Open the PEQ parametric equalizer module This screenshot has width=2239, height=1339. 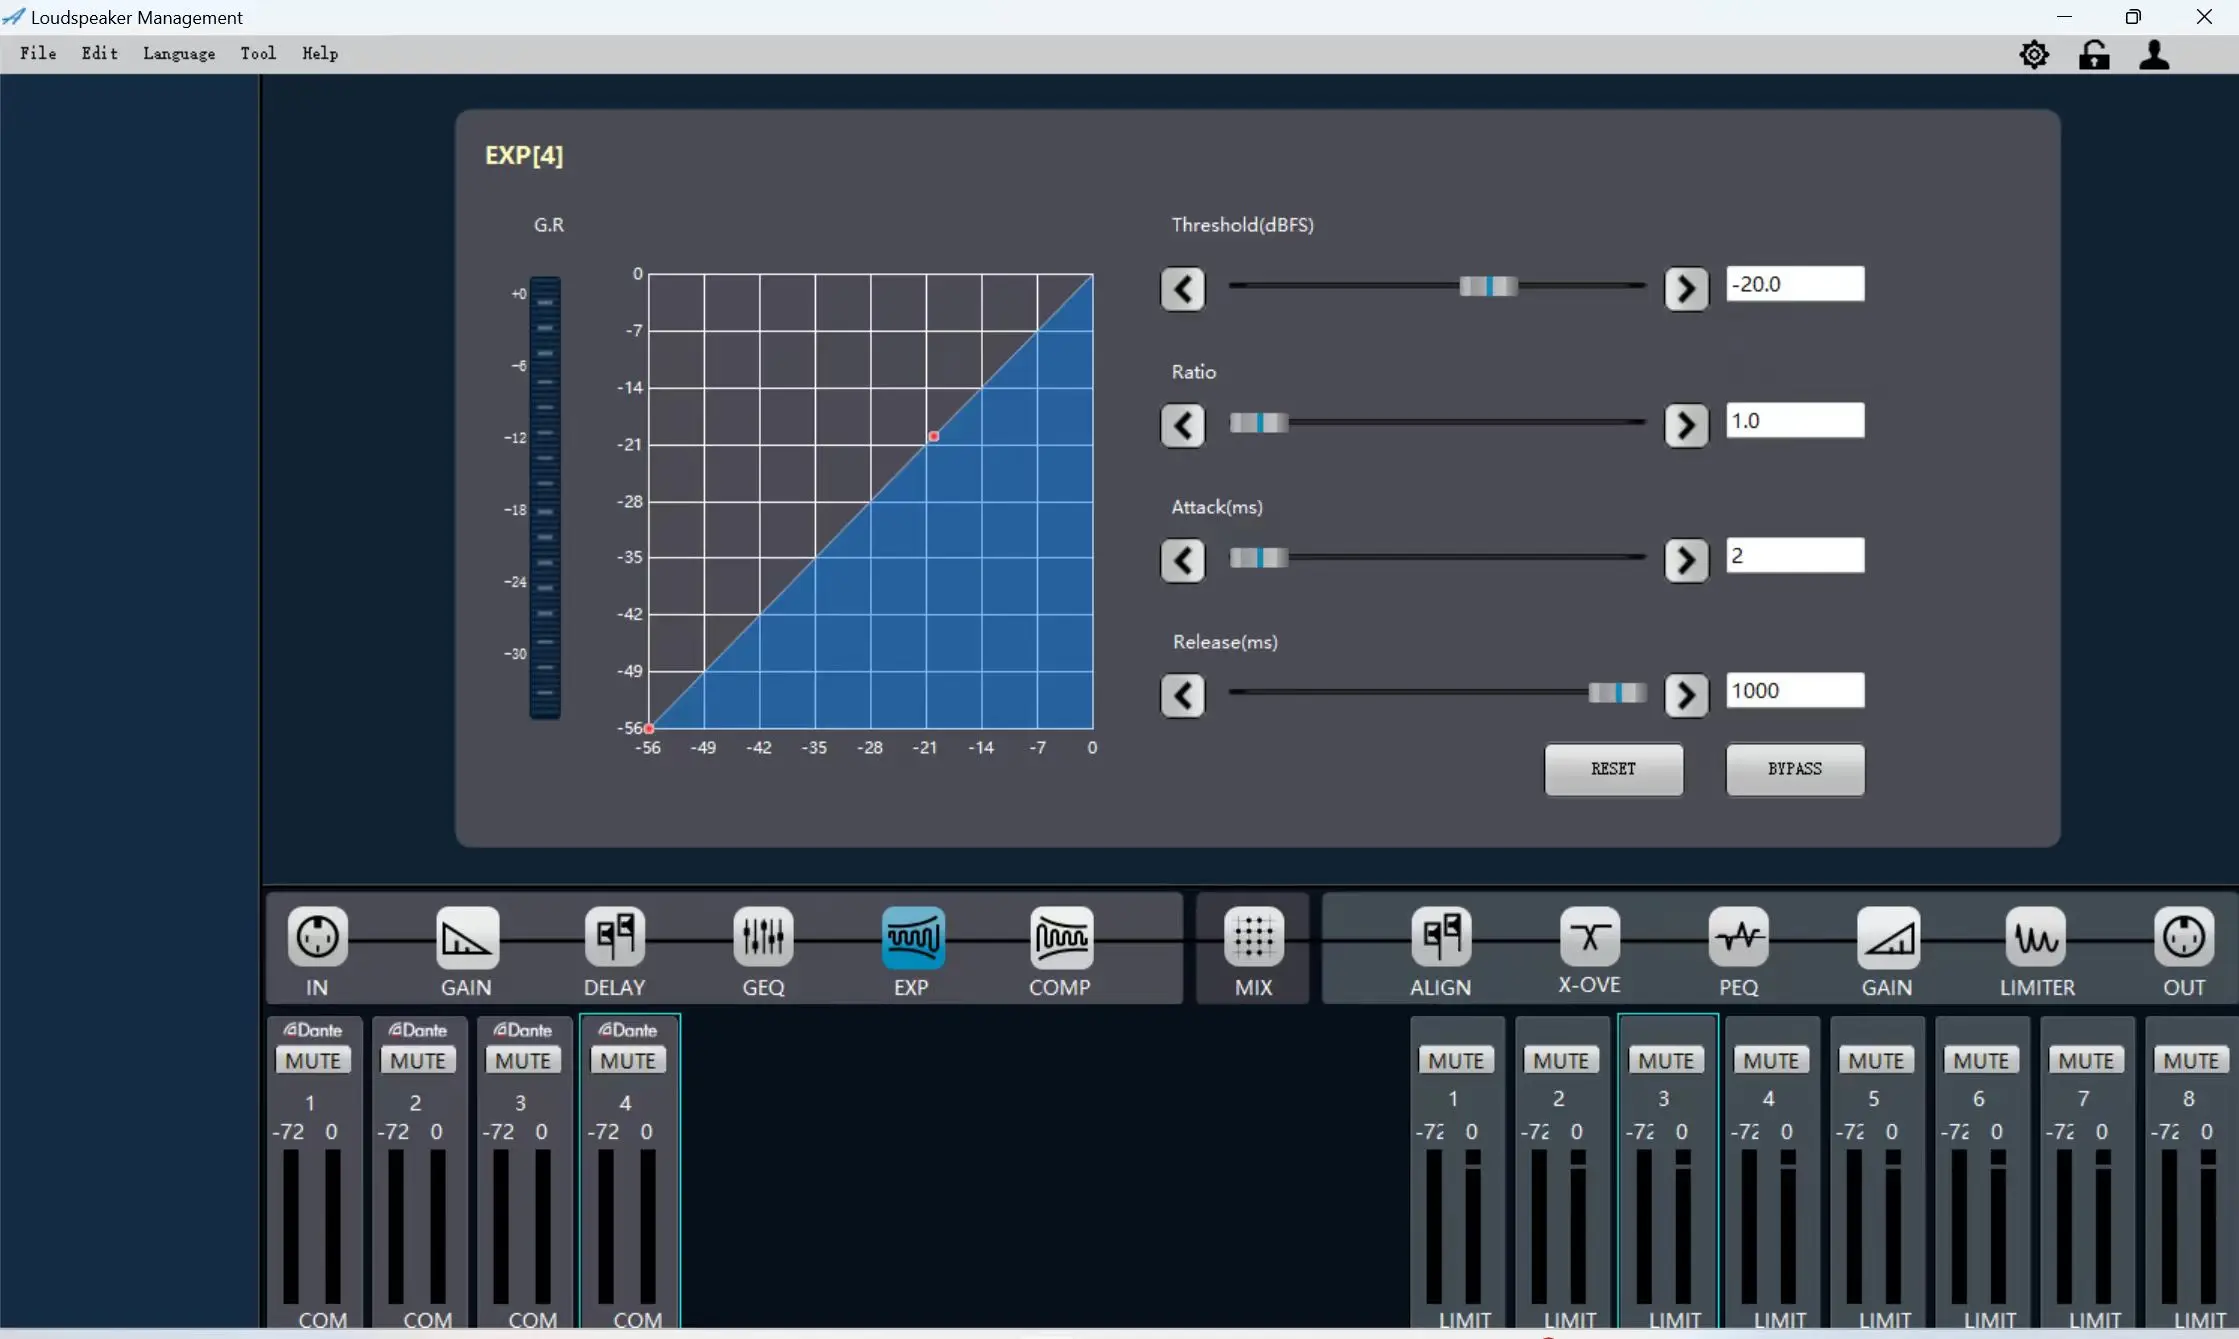pyautogui.click(x=1739, y=938)
